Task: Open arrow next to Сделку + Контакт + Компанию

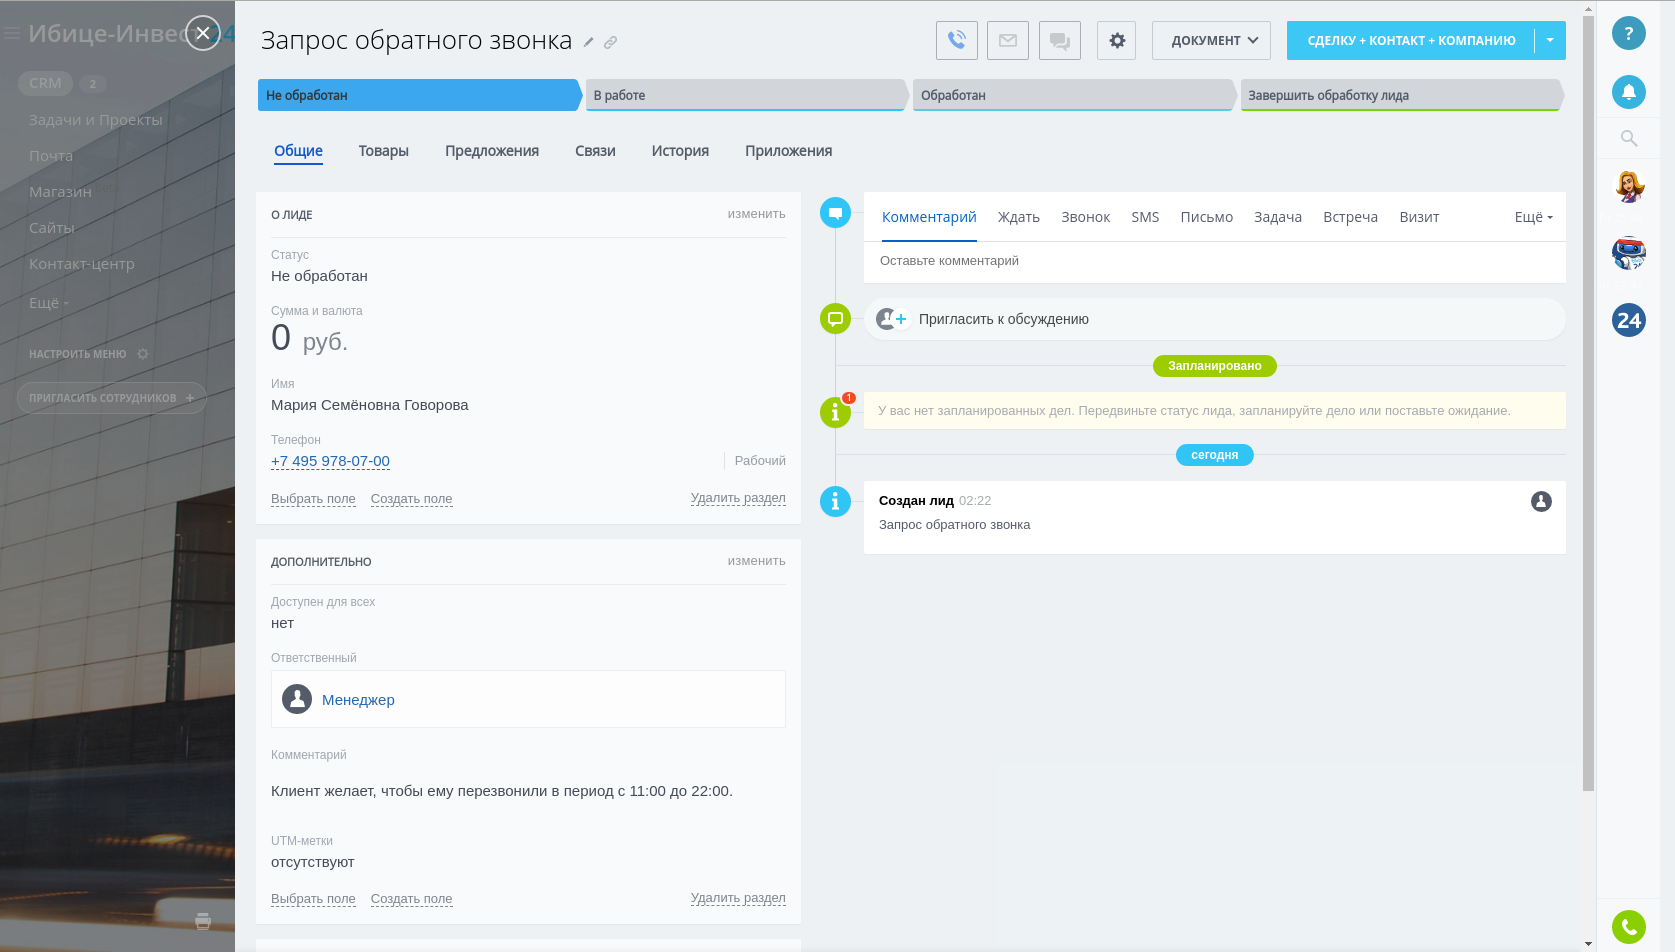Action: point(1549,41)
